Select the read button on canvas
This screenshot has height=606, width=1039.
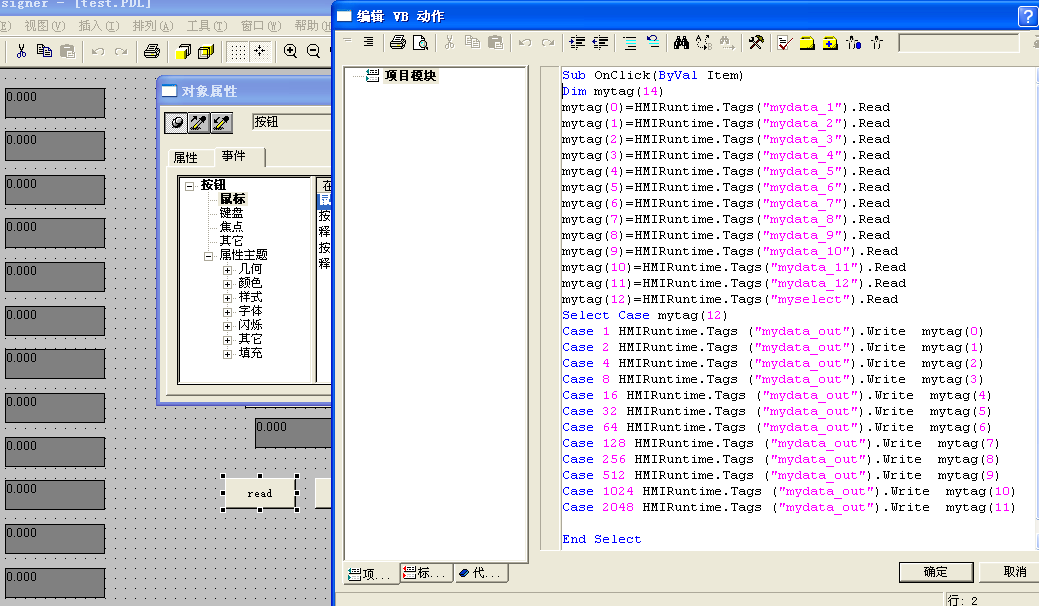pos(260,493)
